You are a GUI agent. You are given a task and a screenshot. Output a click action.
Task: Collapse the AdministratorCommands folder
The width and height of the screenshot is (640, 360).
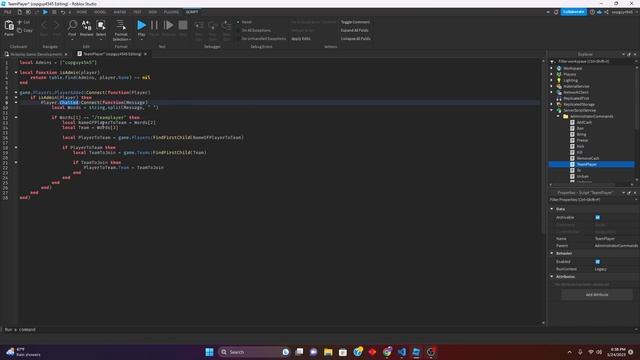pos(558,116)
